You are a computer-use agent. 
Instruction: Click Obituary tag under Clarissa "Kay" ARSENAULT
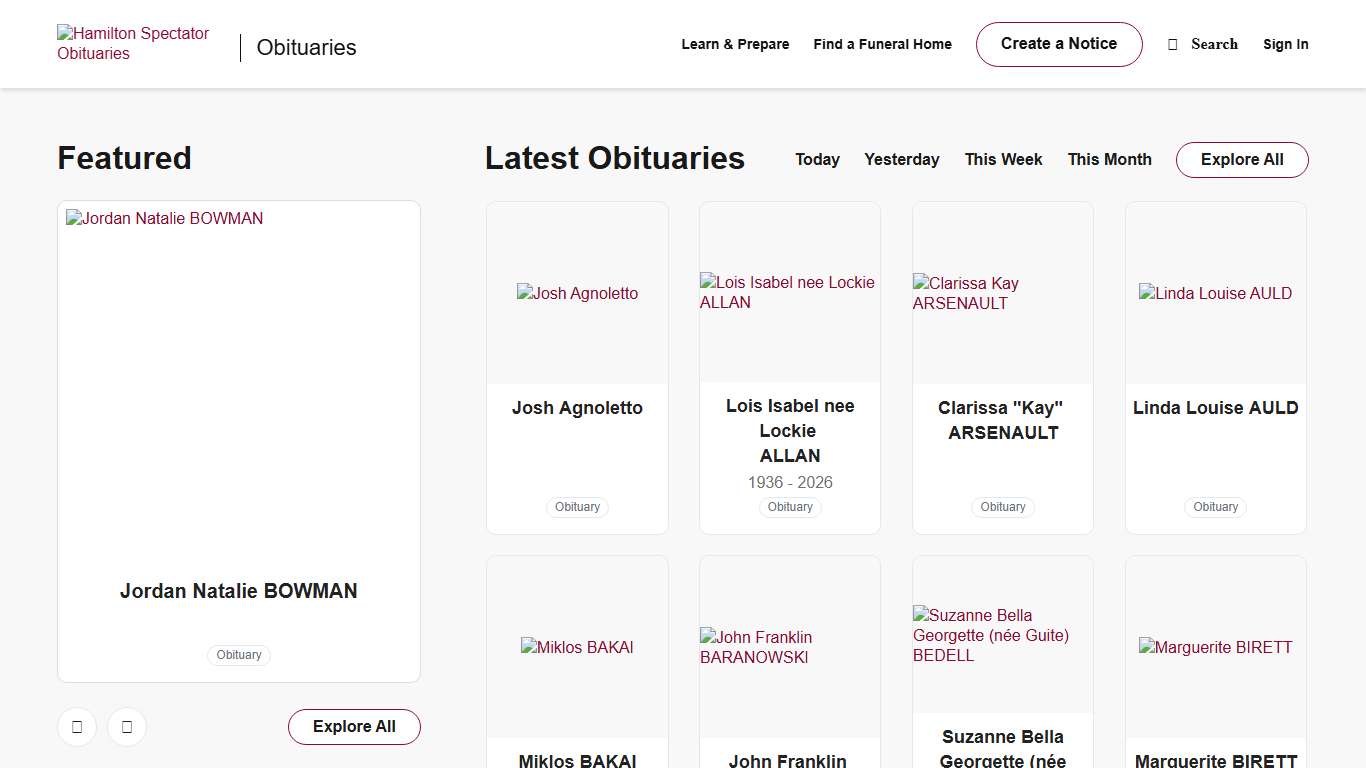click(x=1002, y=507)
